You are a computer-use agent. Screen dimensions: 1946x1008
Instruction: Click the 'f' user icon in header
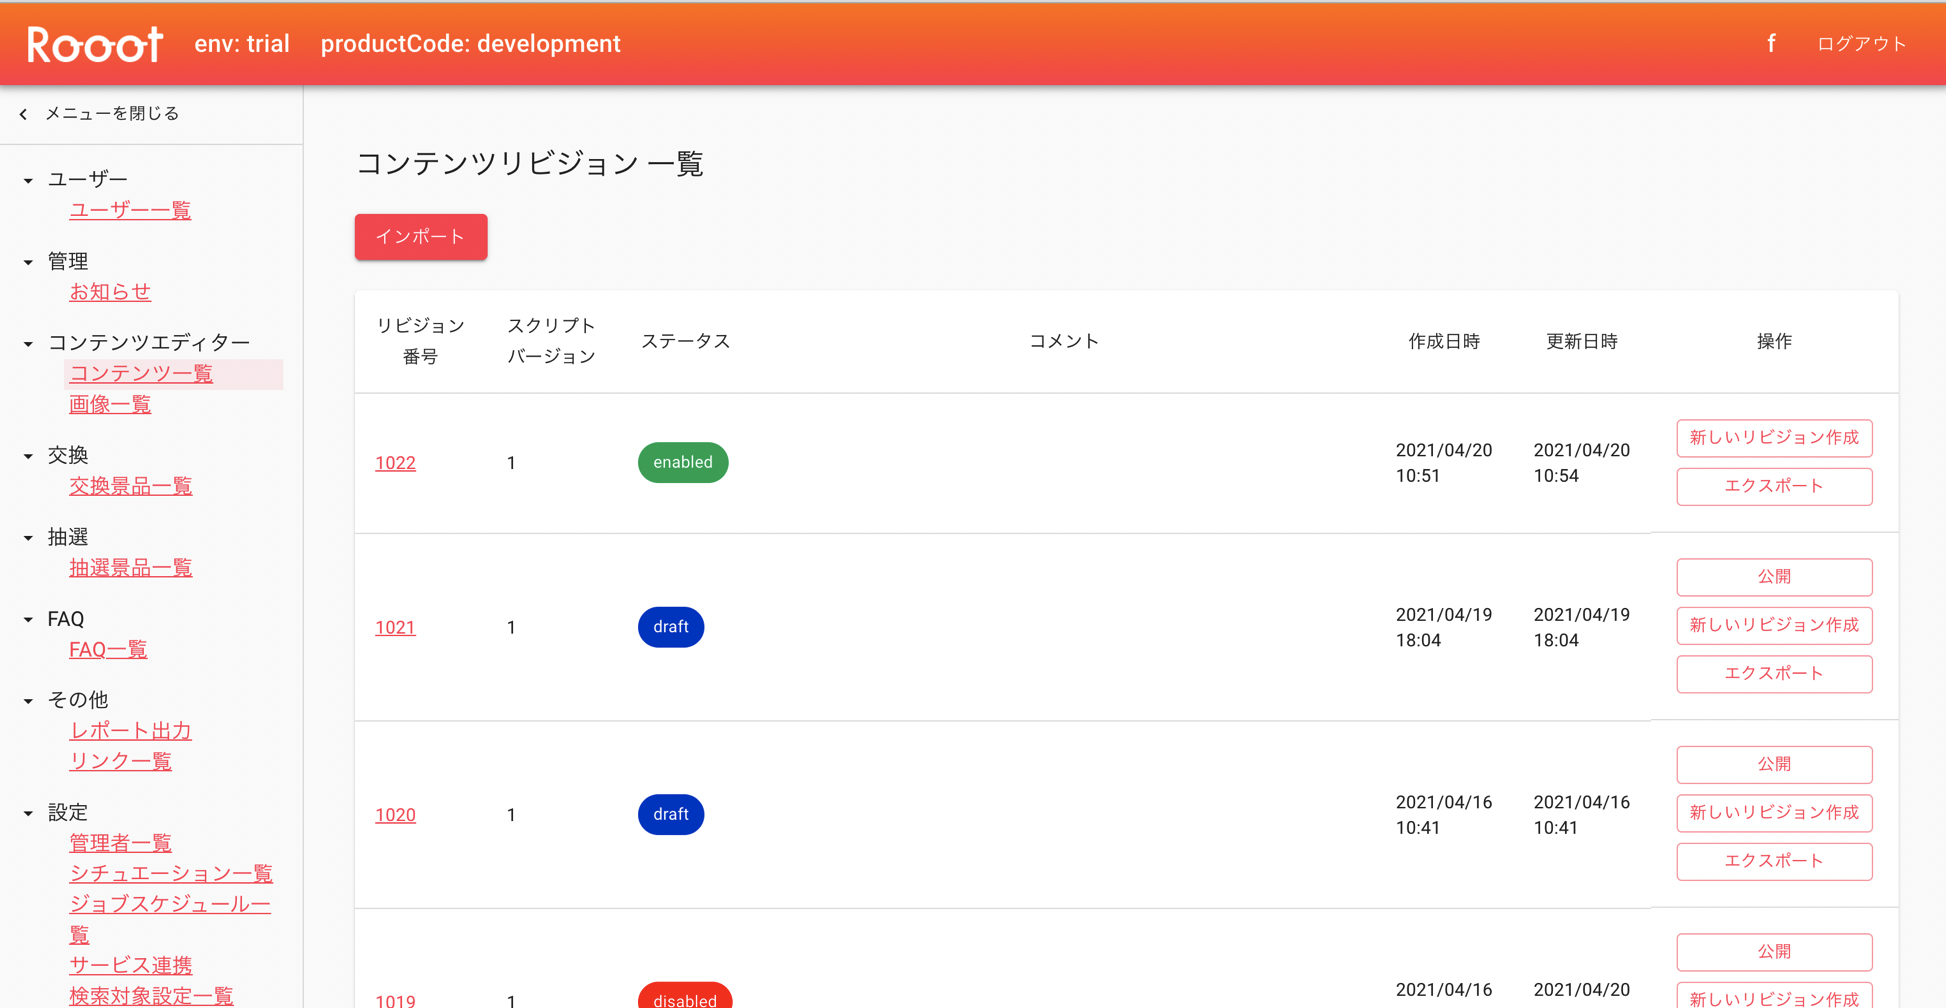1771,44
